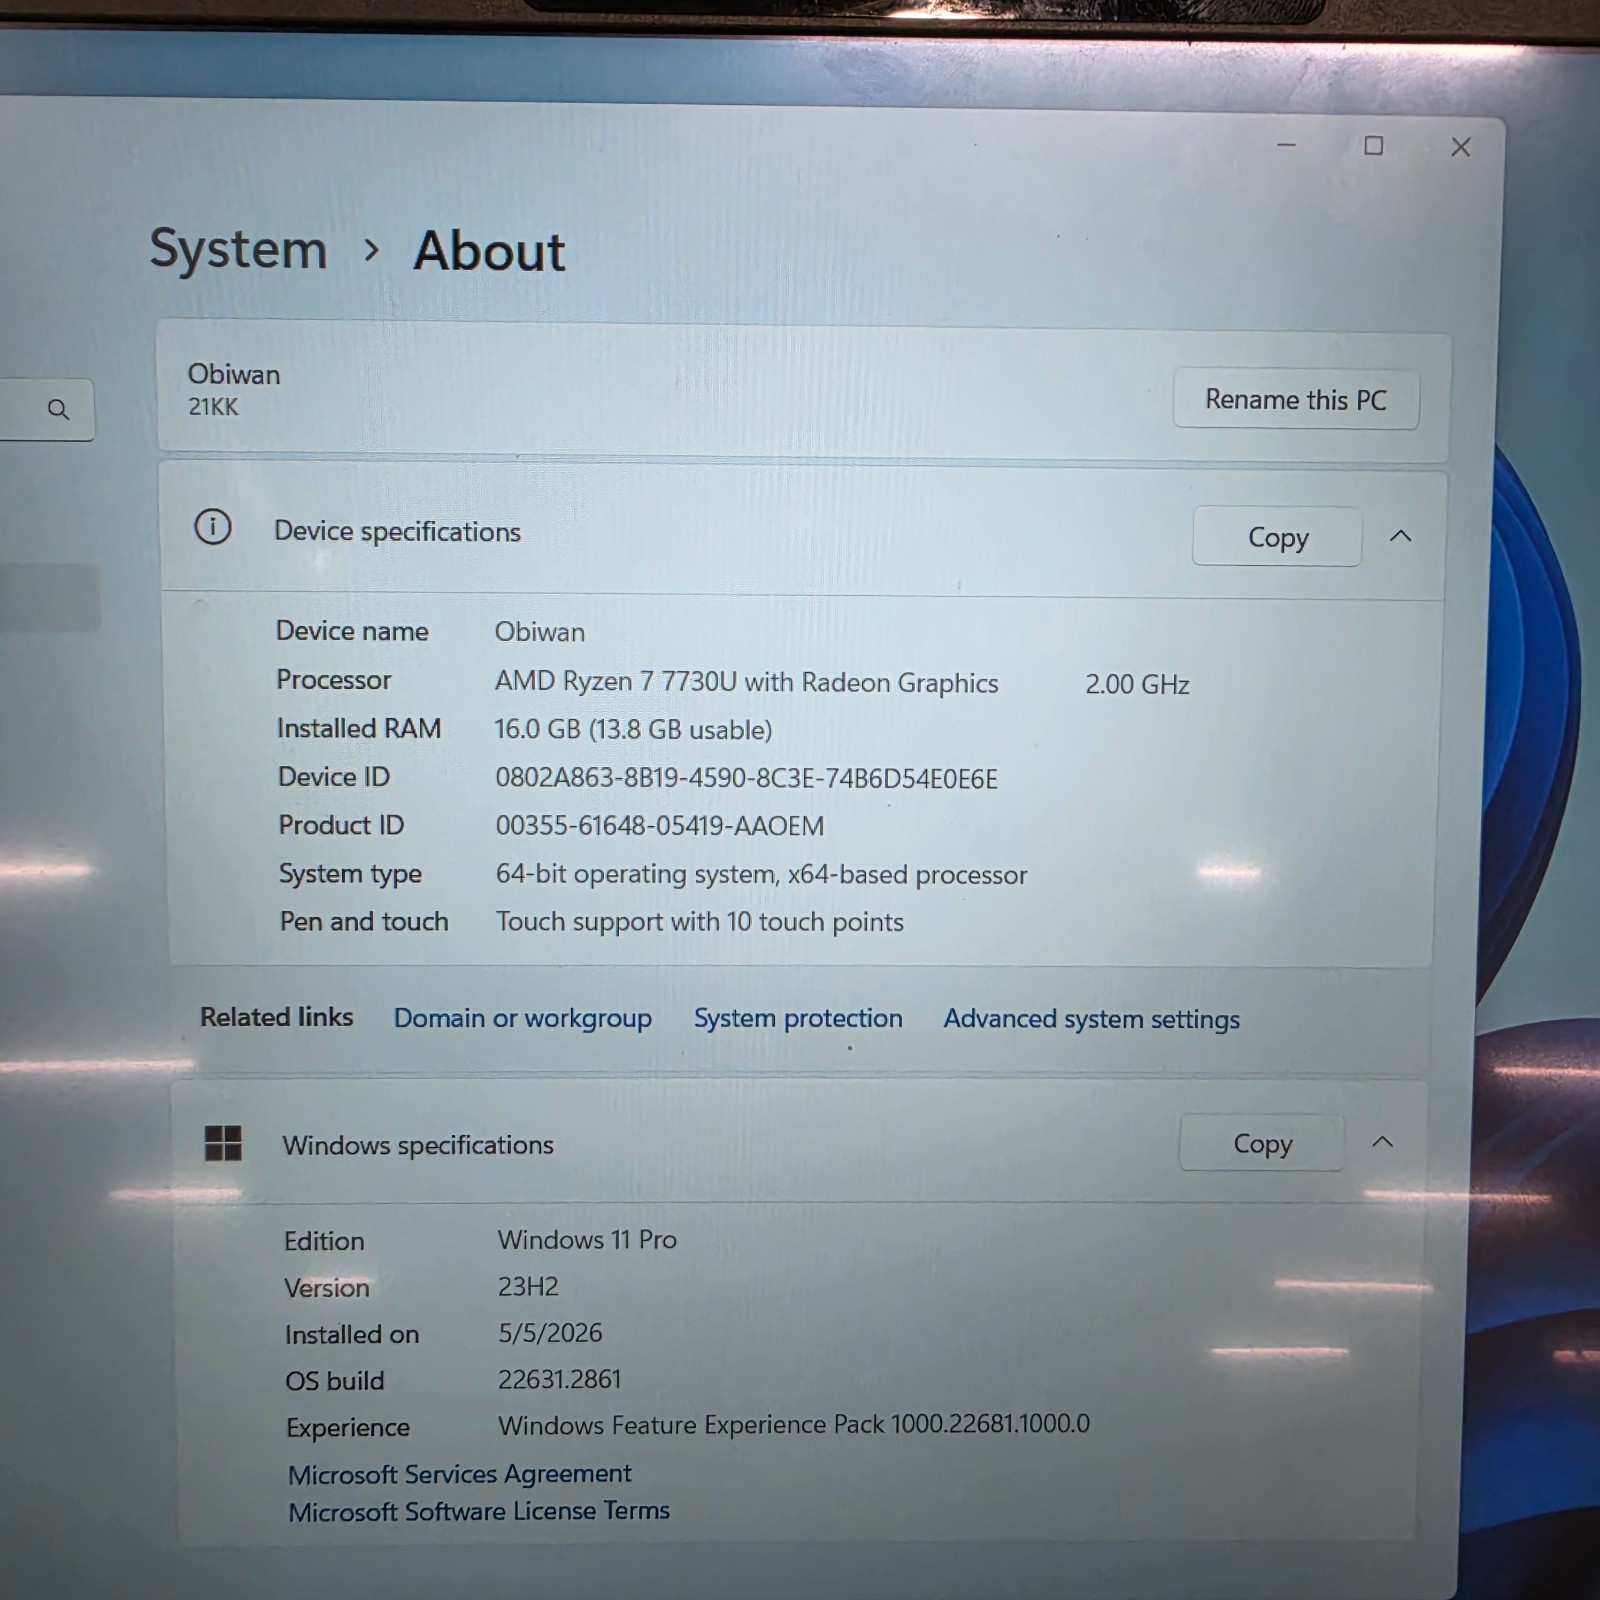Click the Windows 11 Pro edition value
The image size is (1600, 1600).
click(x=587, y=1239)
